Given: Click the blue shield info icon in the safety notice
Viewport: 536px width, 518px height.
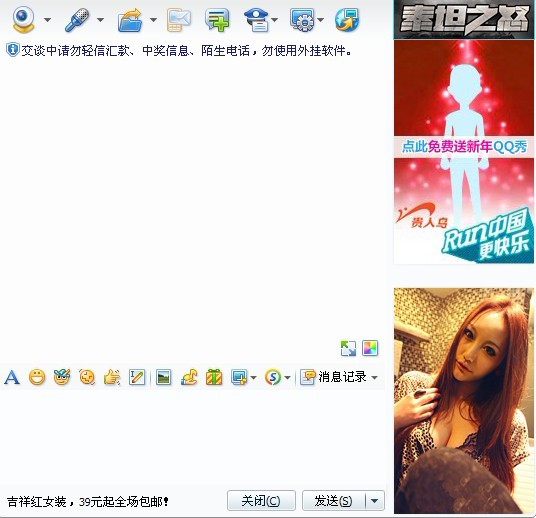Looking at the screenshot, I should (x=13, y=50).
